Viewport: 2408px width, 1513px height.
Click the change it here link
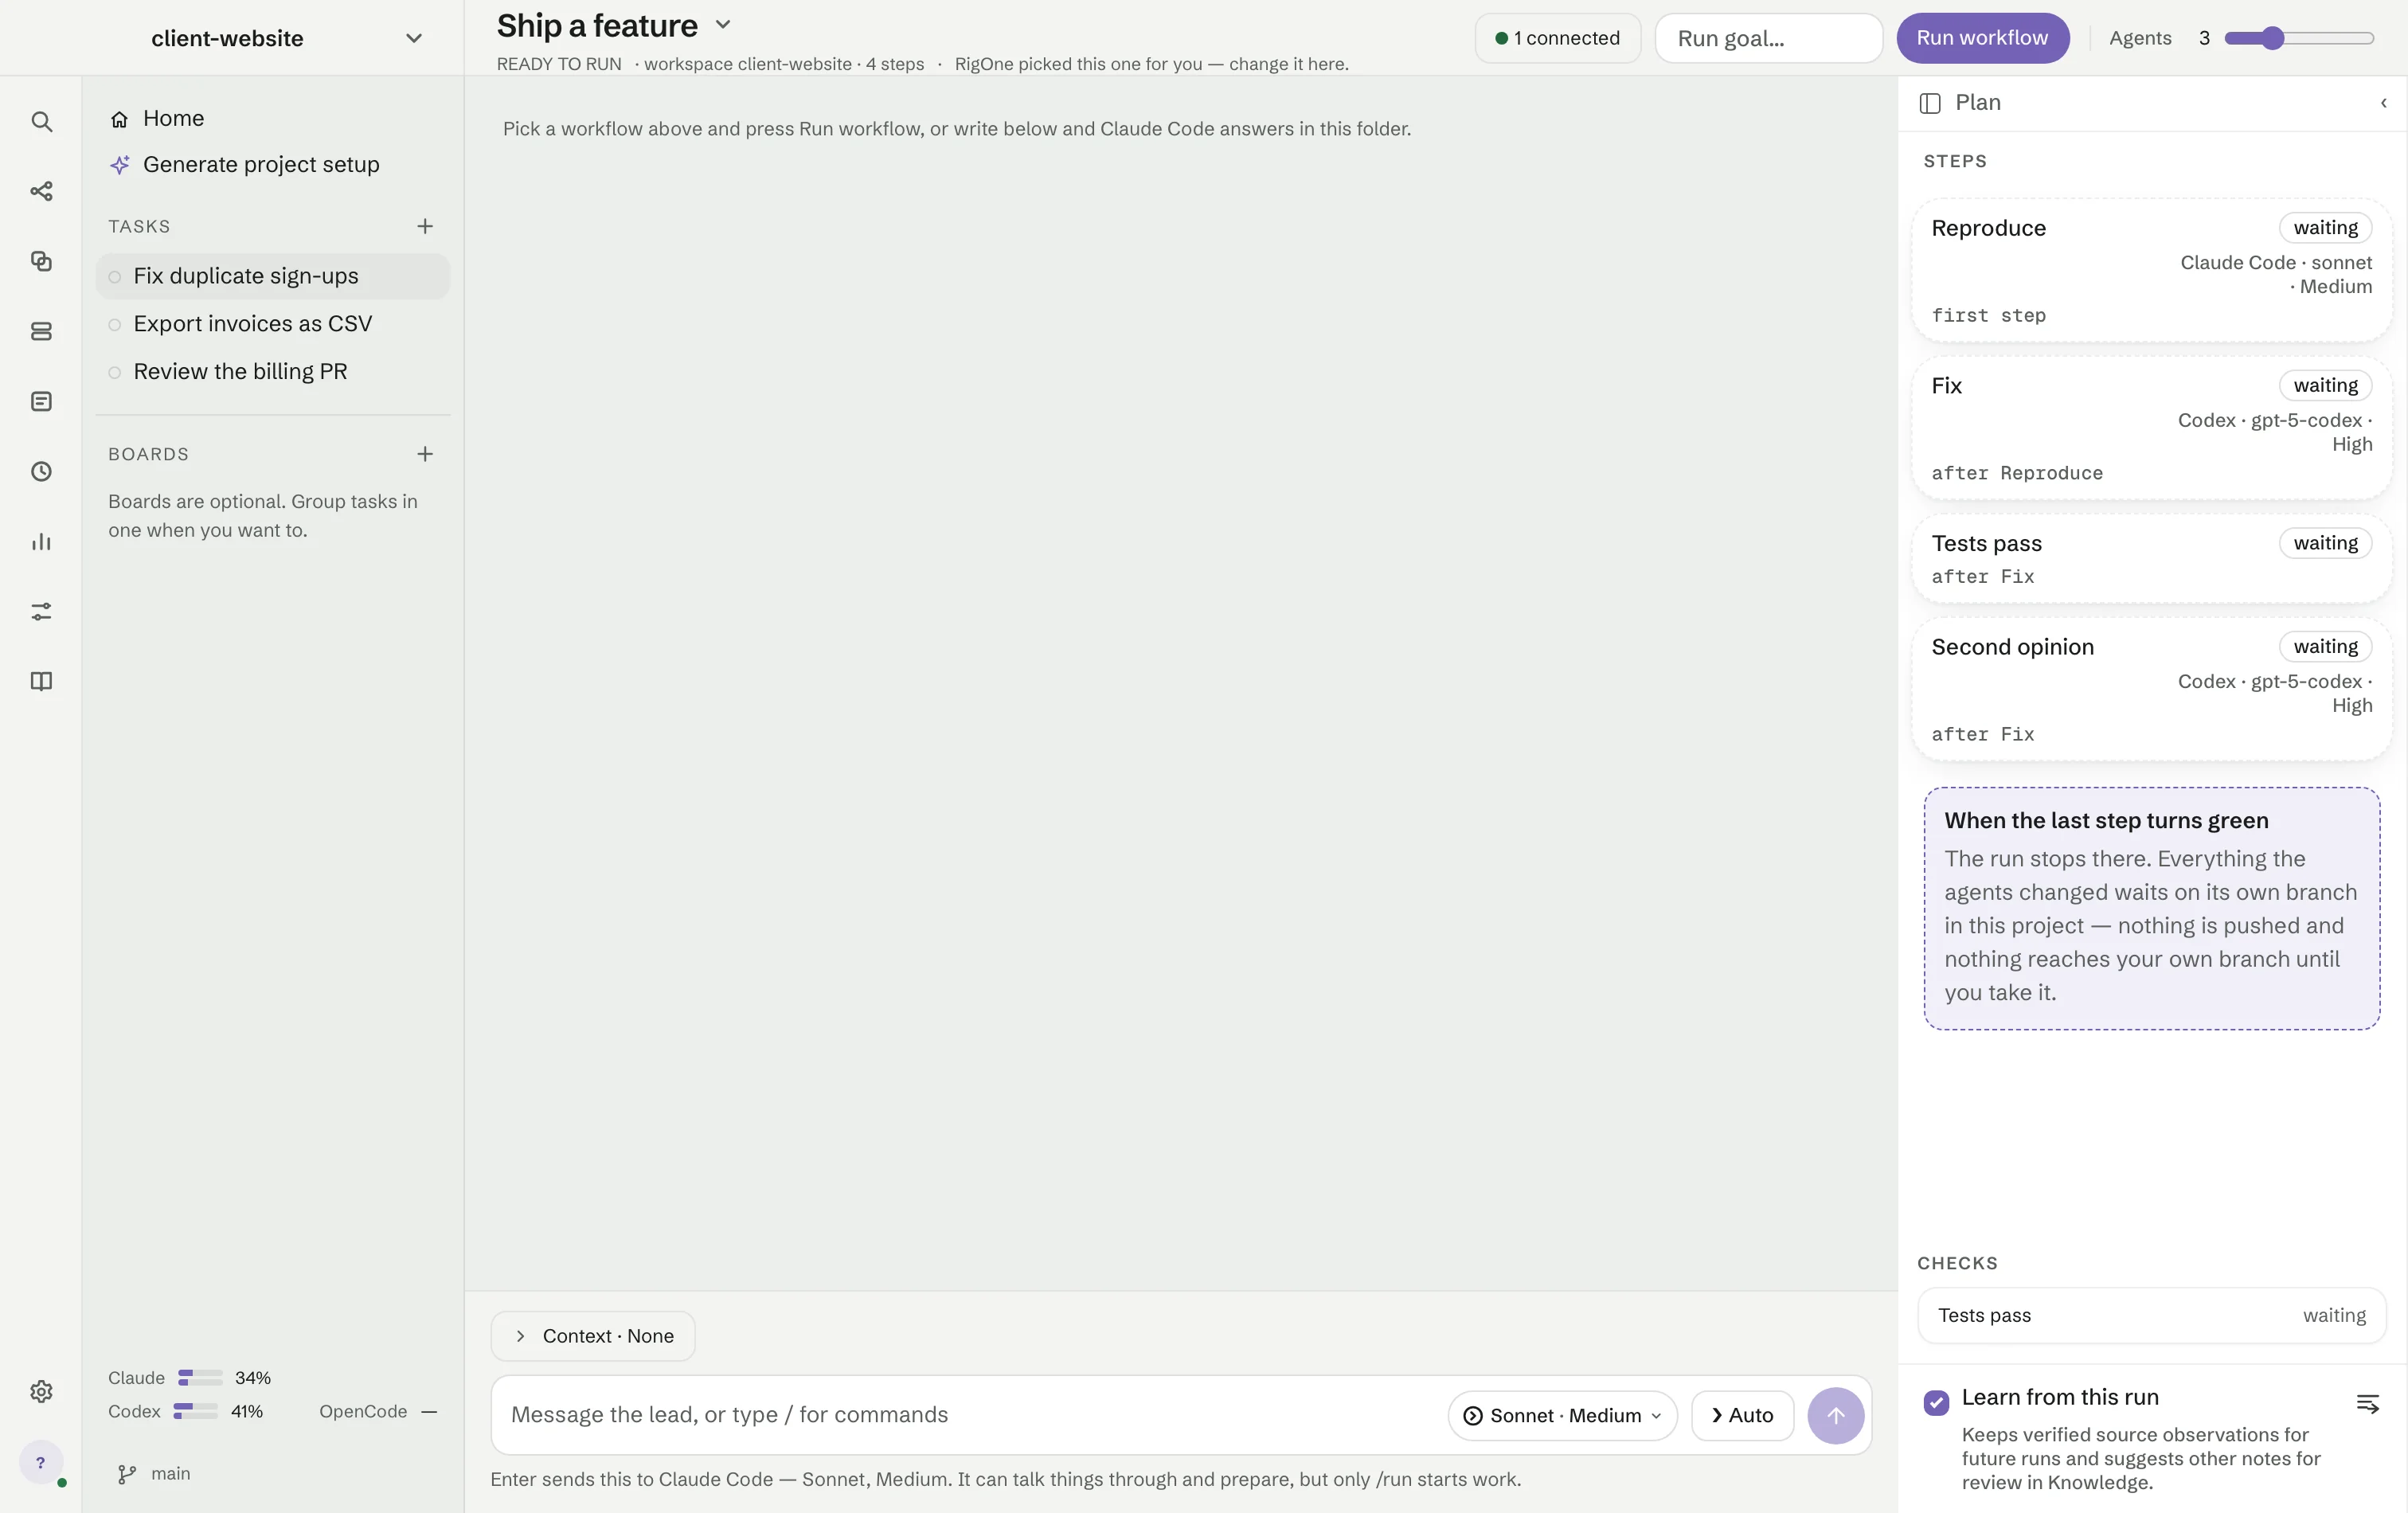(1288, 64)
